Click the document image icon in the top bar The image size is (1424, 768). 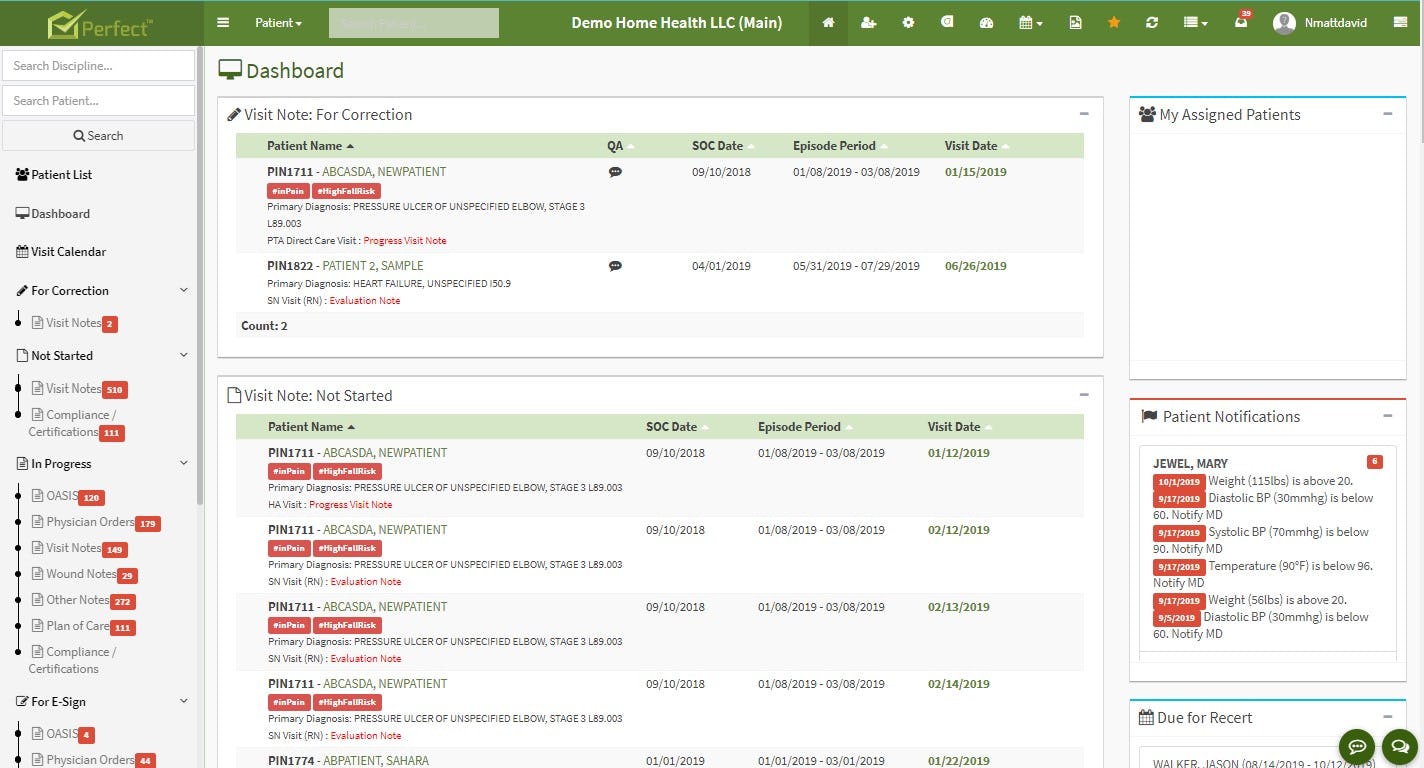pyautogui.click(x=1075, y=22)
